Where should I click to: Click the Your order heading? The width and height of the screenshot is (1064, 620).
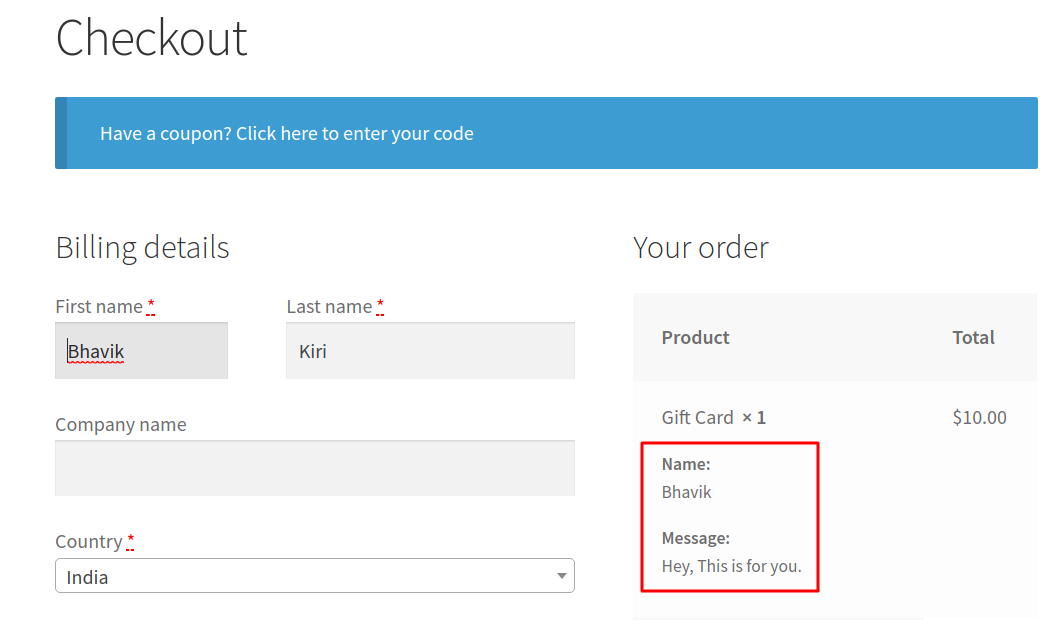pyautogui.click(x=700, y=248)
